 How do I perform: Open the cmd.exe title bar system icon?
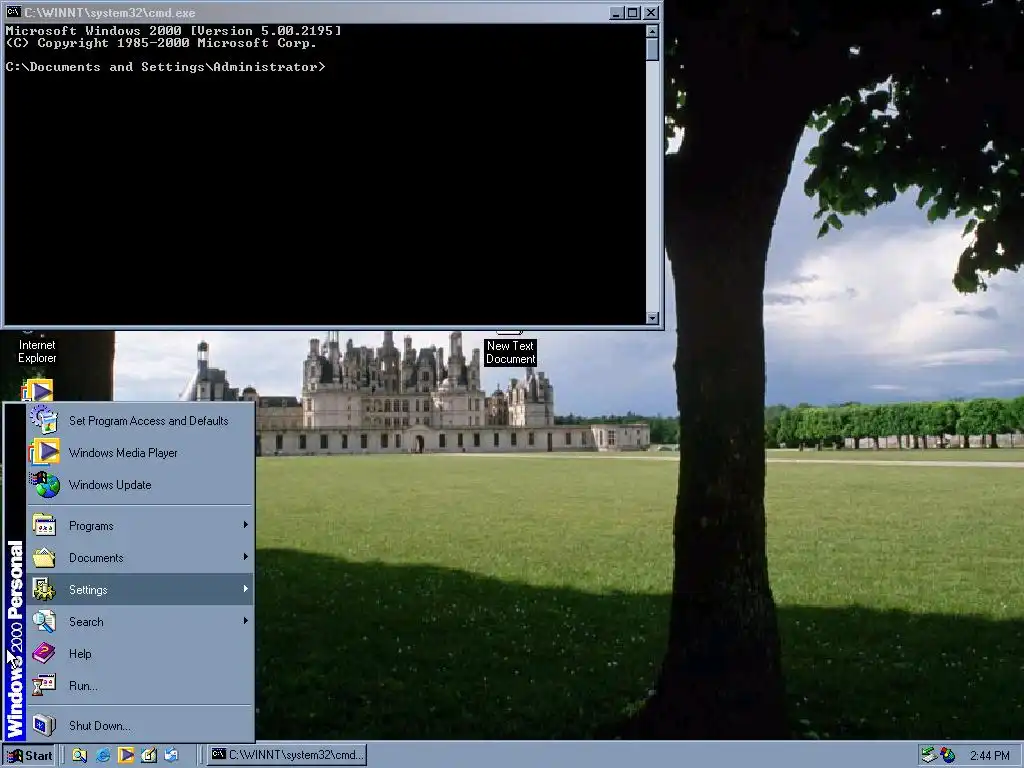coord(13,12)
